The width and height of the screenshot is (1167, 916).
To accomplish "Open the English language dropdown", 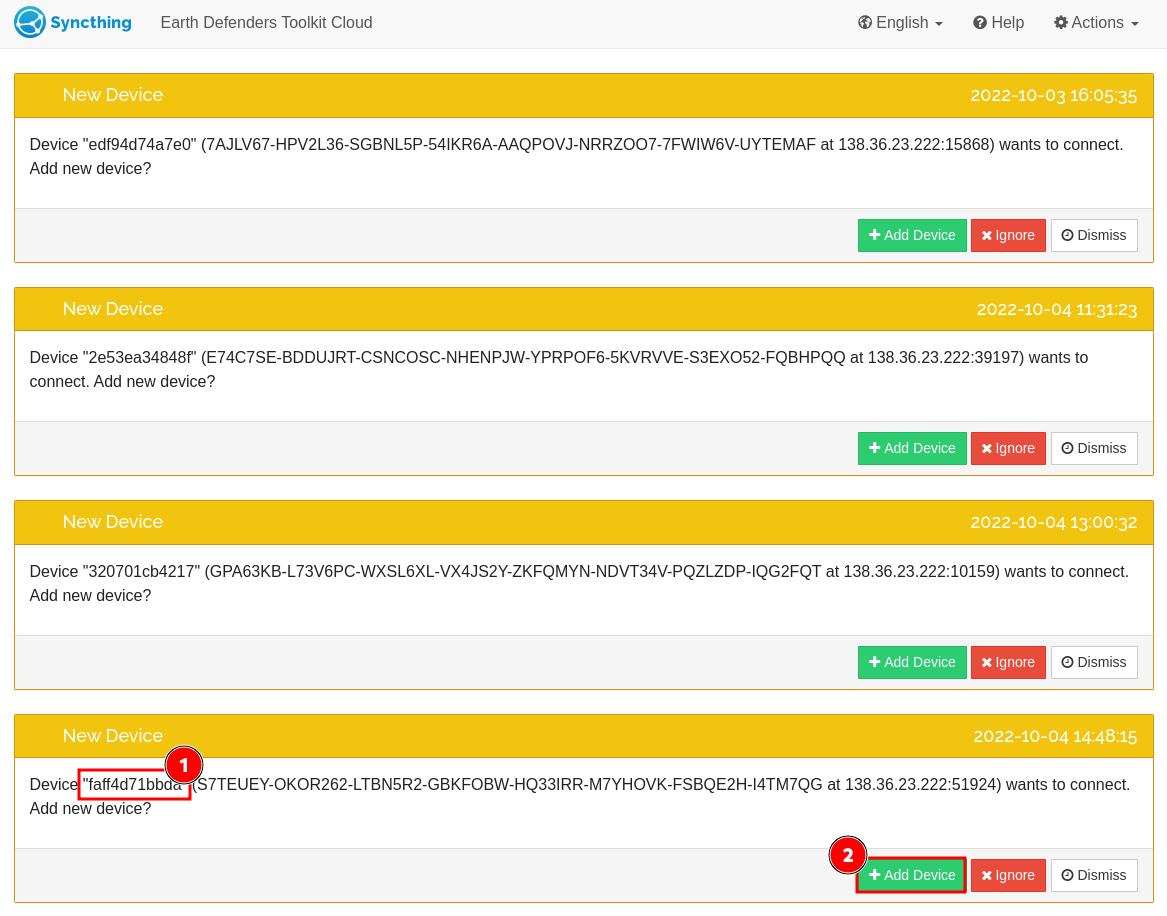I will click(x=900, y=22).
